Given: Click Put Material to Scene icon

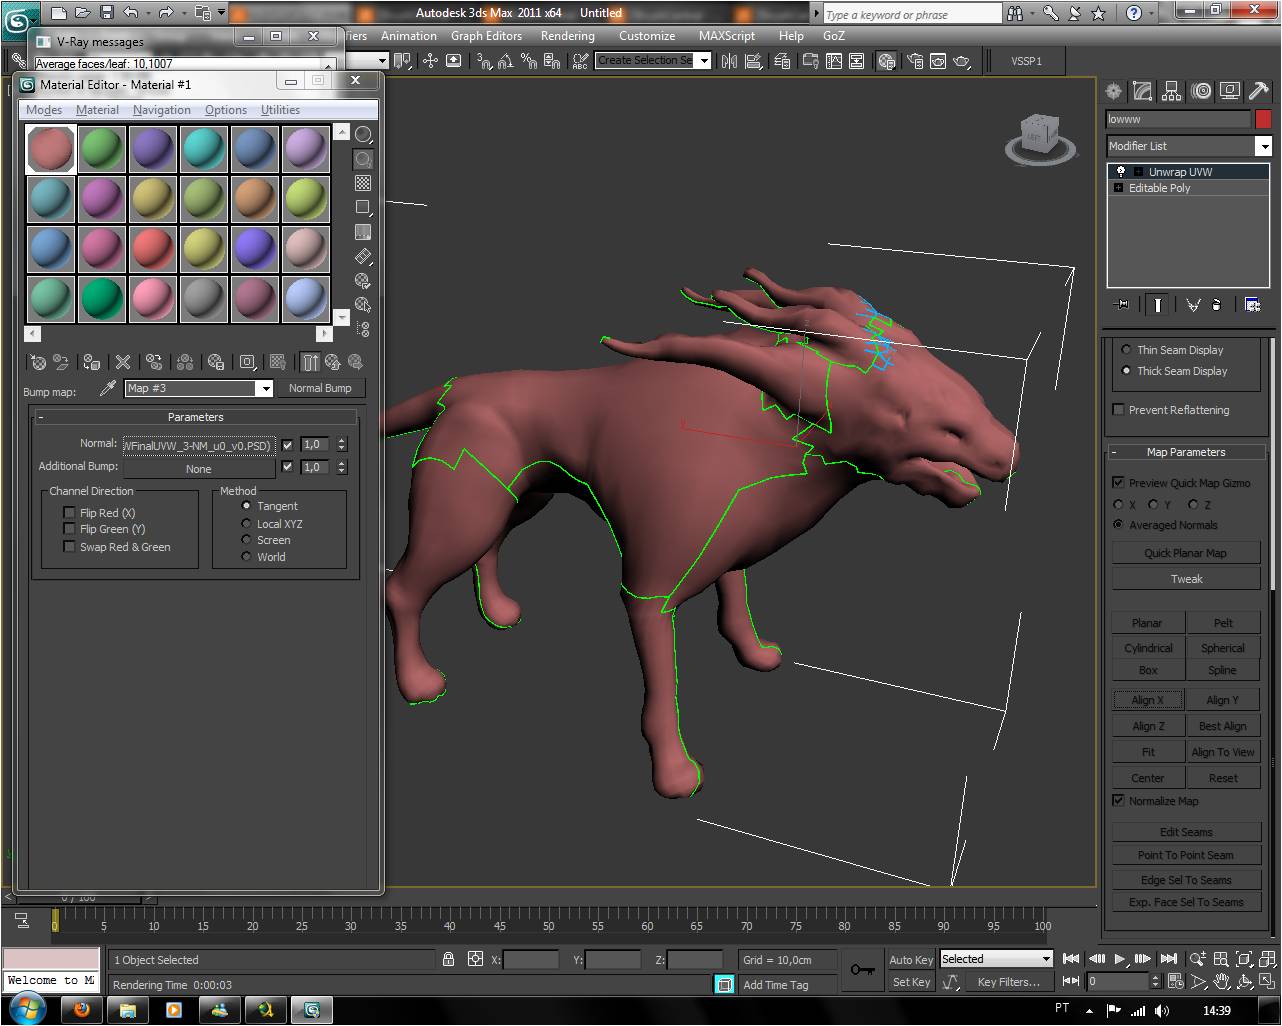Looking at the screenshot, I should pos(62,362).
